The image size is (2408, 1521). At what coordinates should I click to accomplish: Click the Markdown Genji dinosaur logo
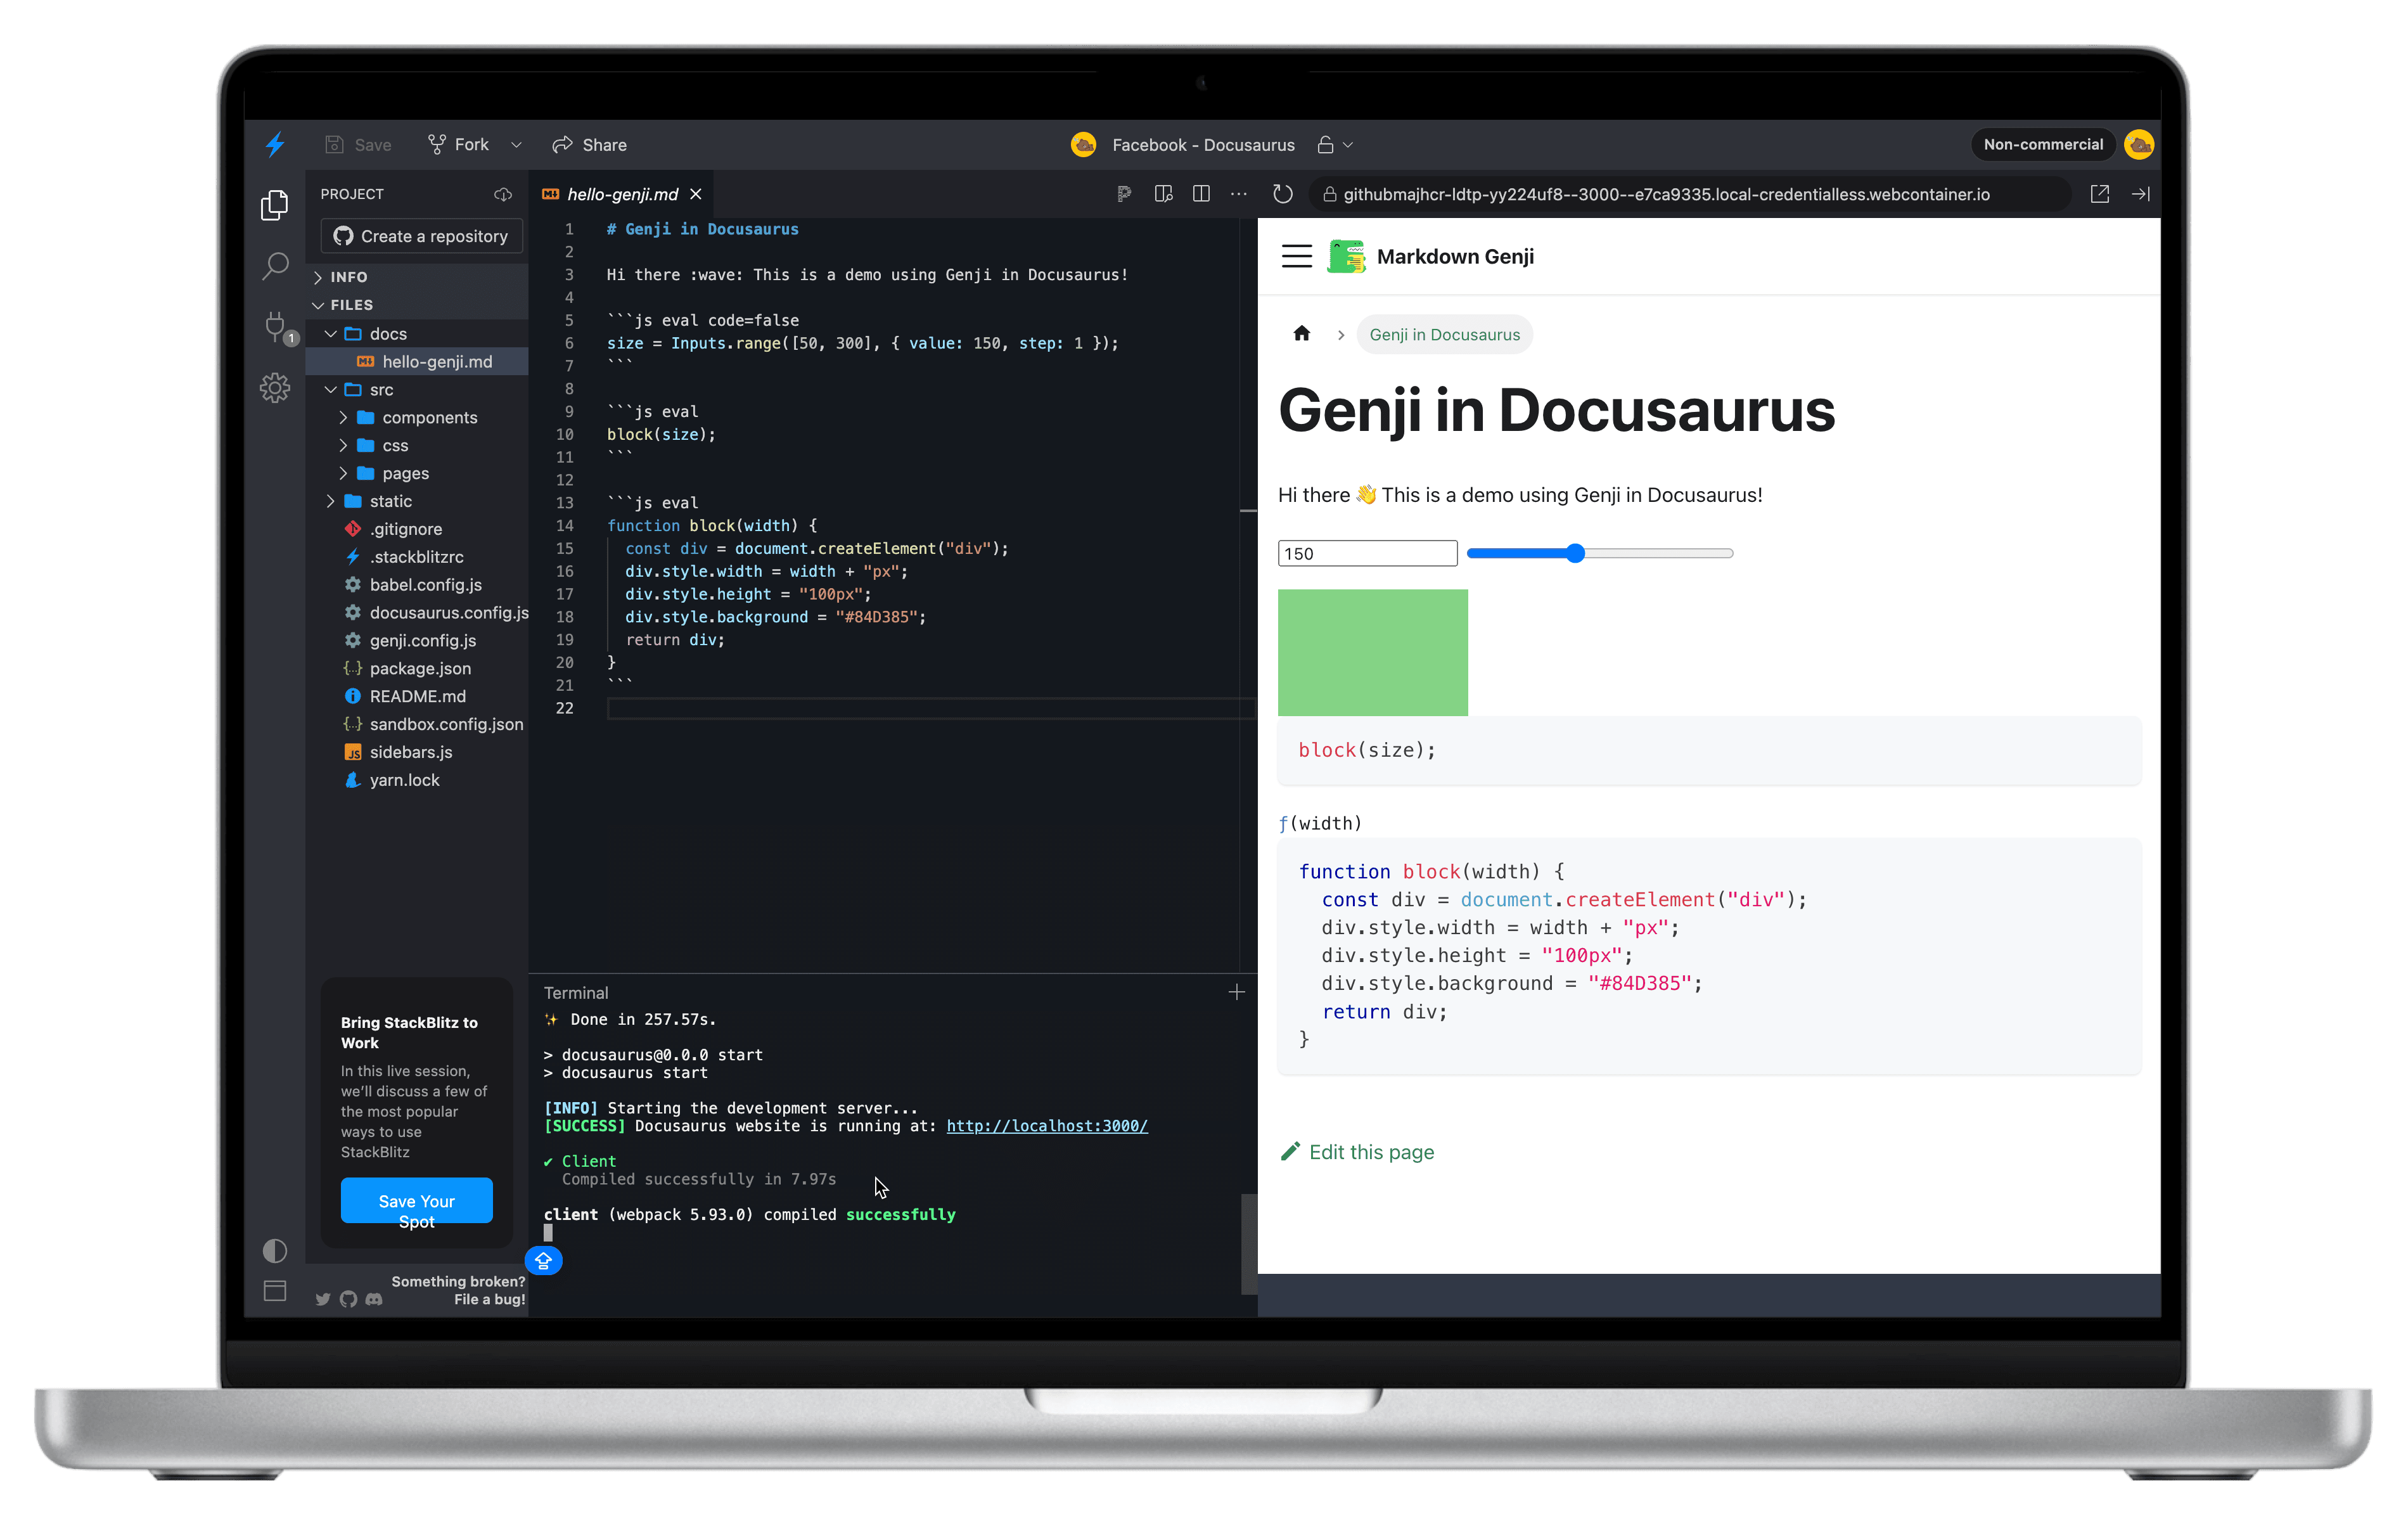1346,257
